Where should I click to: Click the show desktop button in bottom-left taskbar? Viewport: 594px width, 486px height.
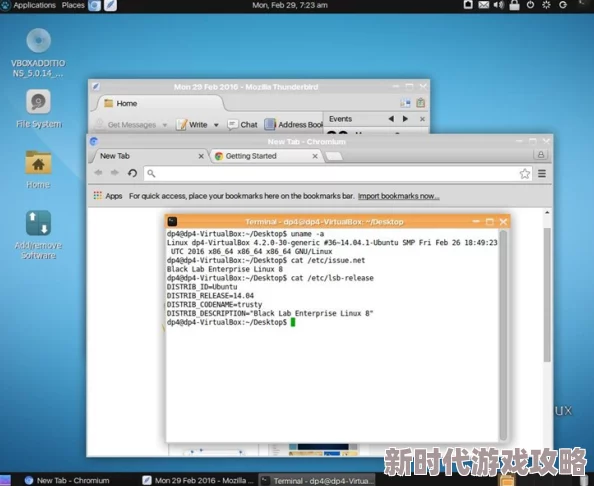(x=5, y=480)
